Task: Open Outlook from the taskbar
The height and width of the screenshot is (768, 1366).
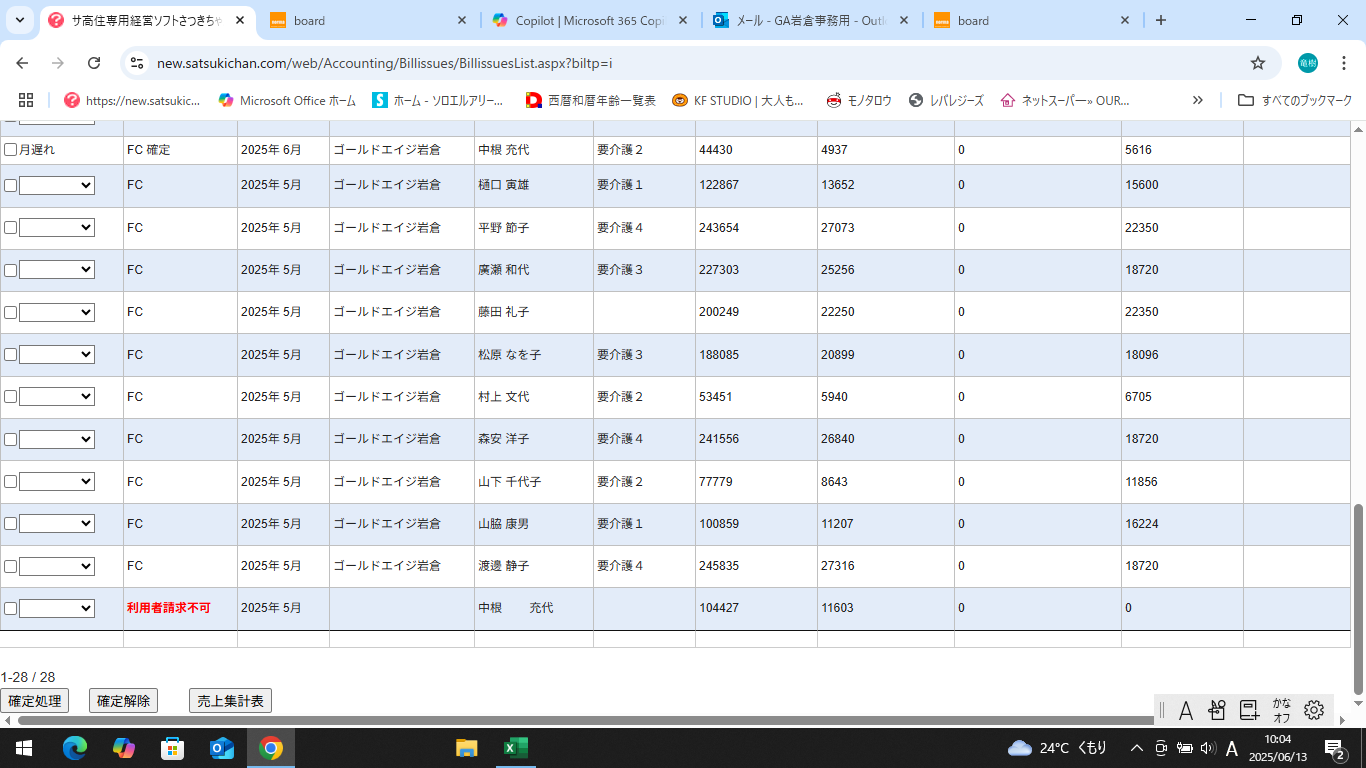Action: tap(221, 748)
